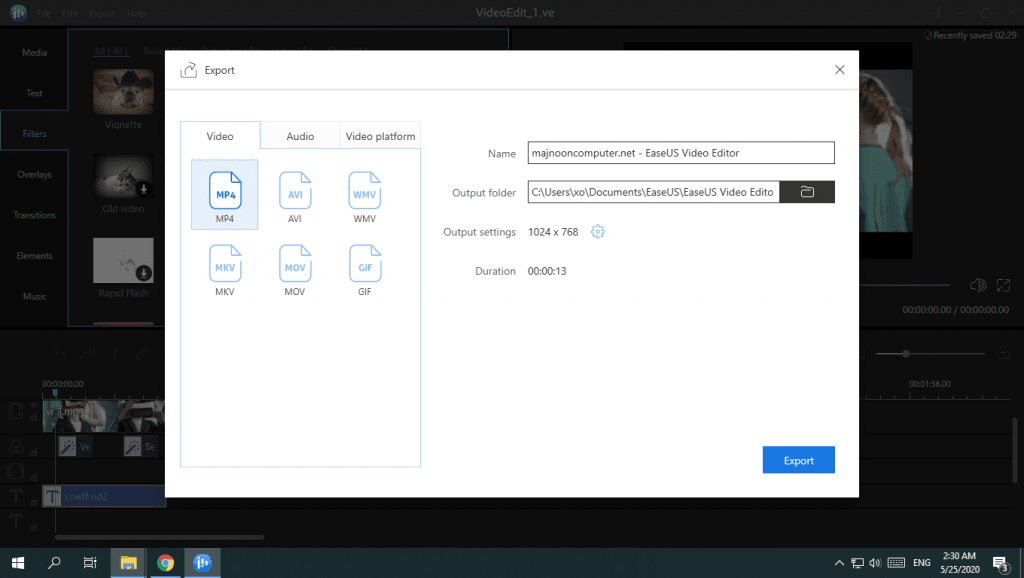Show hidden system tray icons

tap(839, 563)
